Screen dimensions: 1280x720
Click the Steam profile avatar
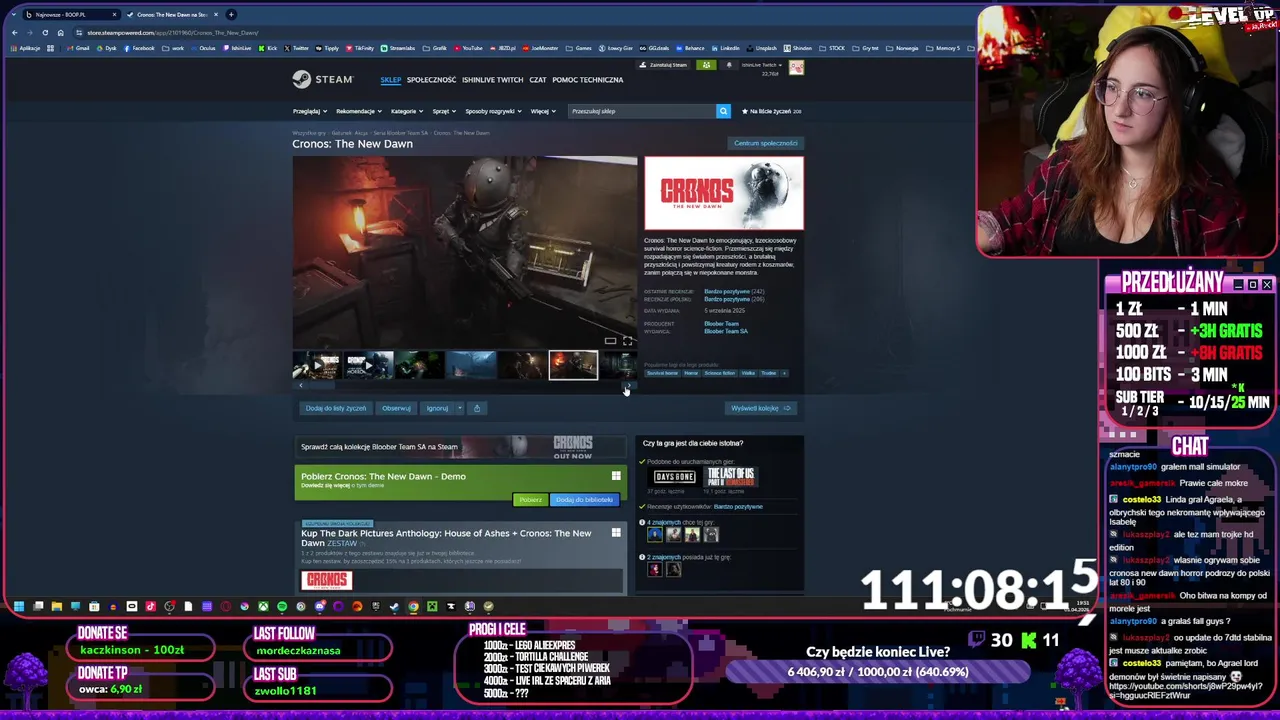[796, 67]
